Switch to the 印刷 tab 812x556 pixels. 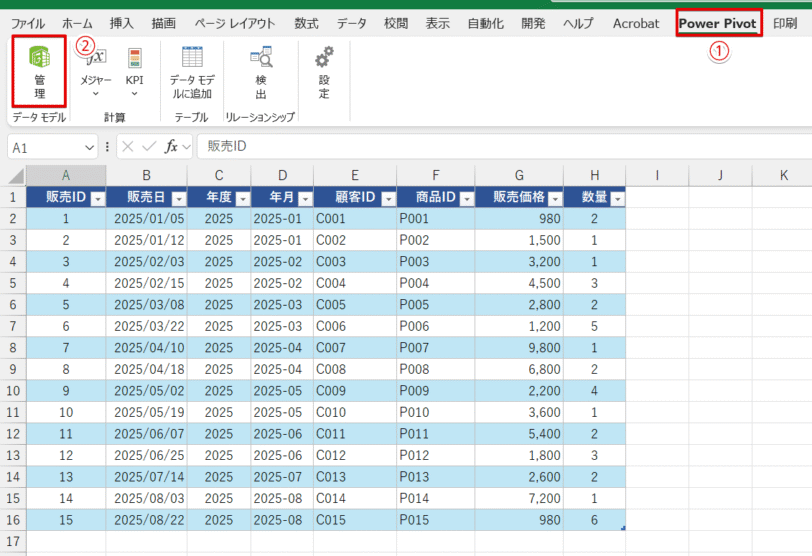click(x=785, y=23)
